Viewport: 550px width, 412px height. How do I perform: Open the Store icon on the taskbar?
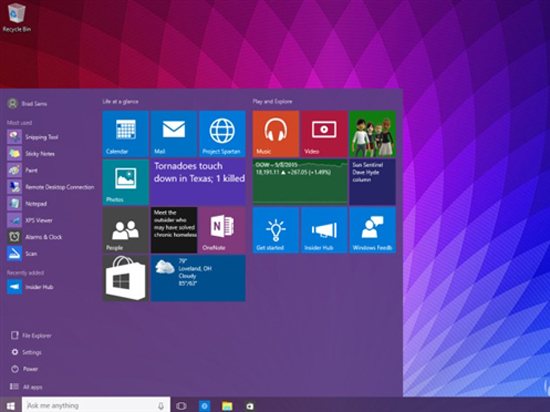[x=249, y=406]
